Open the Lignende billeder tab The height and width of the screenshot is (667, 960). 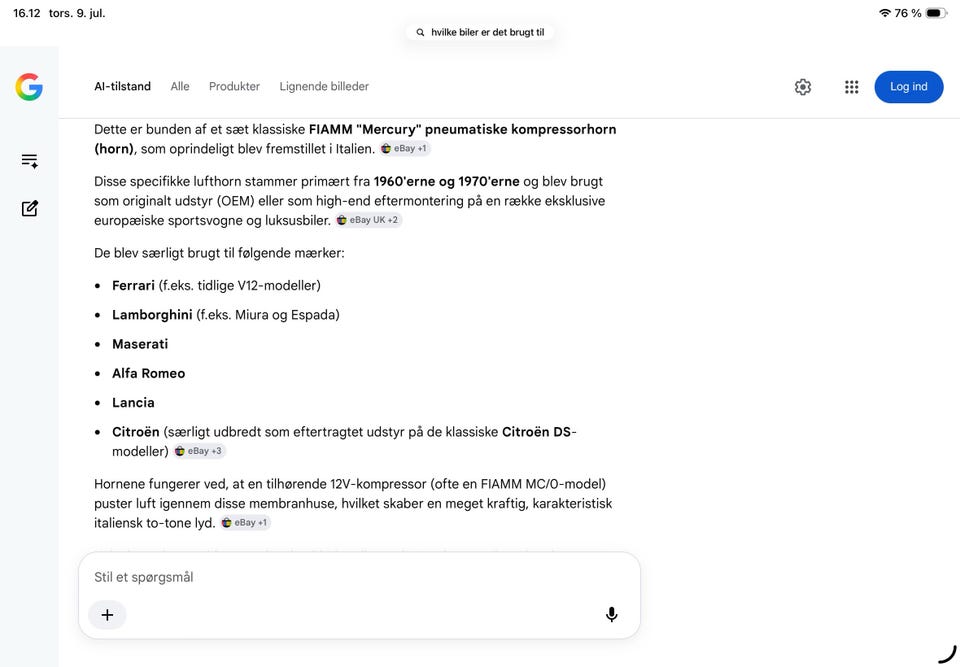point(324,86)
